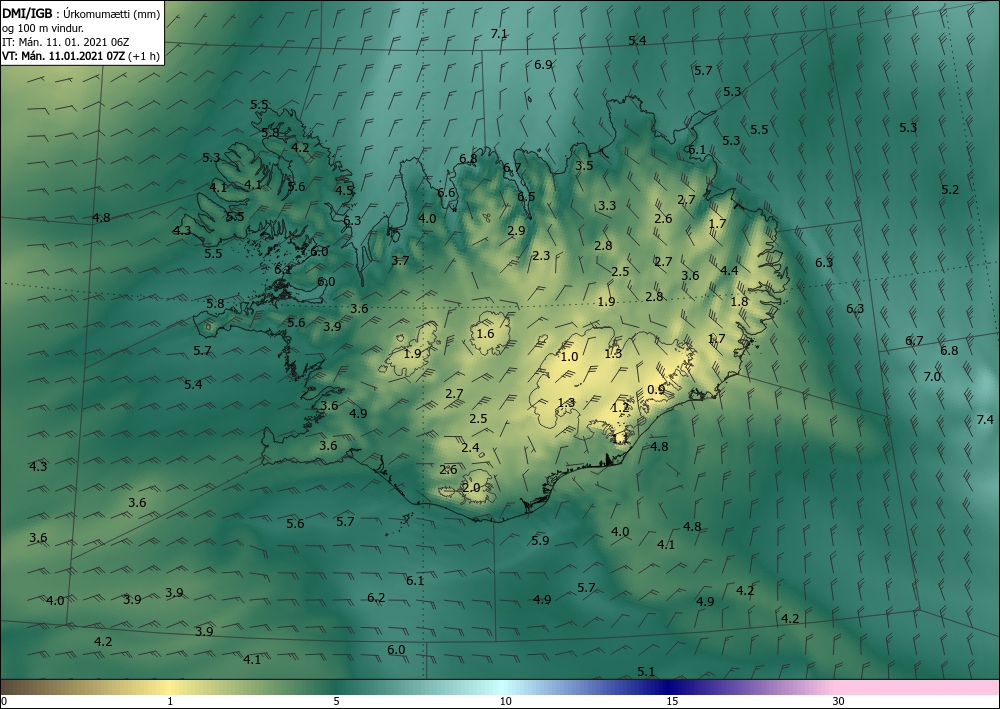Viewport: 1000px width, 709px height.
Task: Click the "4.4" value in east Iceland
Action: point(729,270)
